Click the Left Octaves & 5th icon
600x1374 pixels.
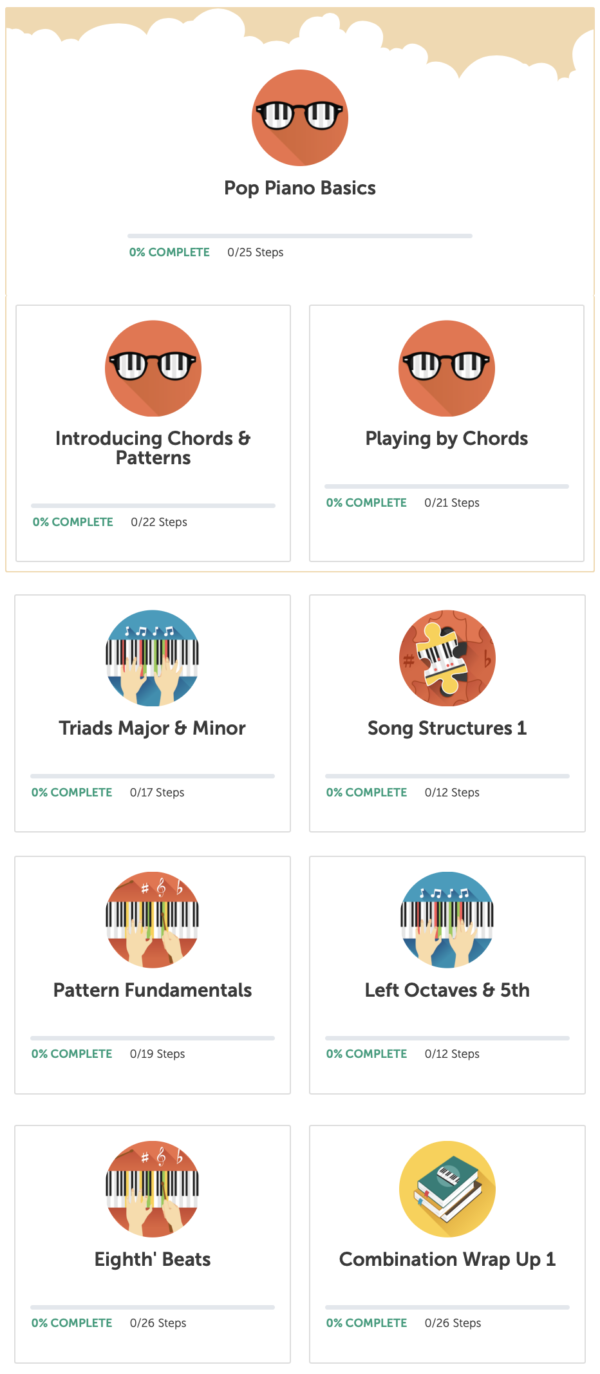pos(446,920)
